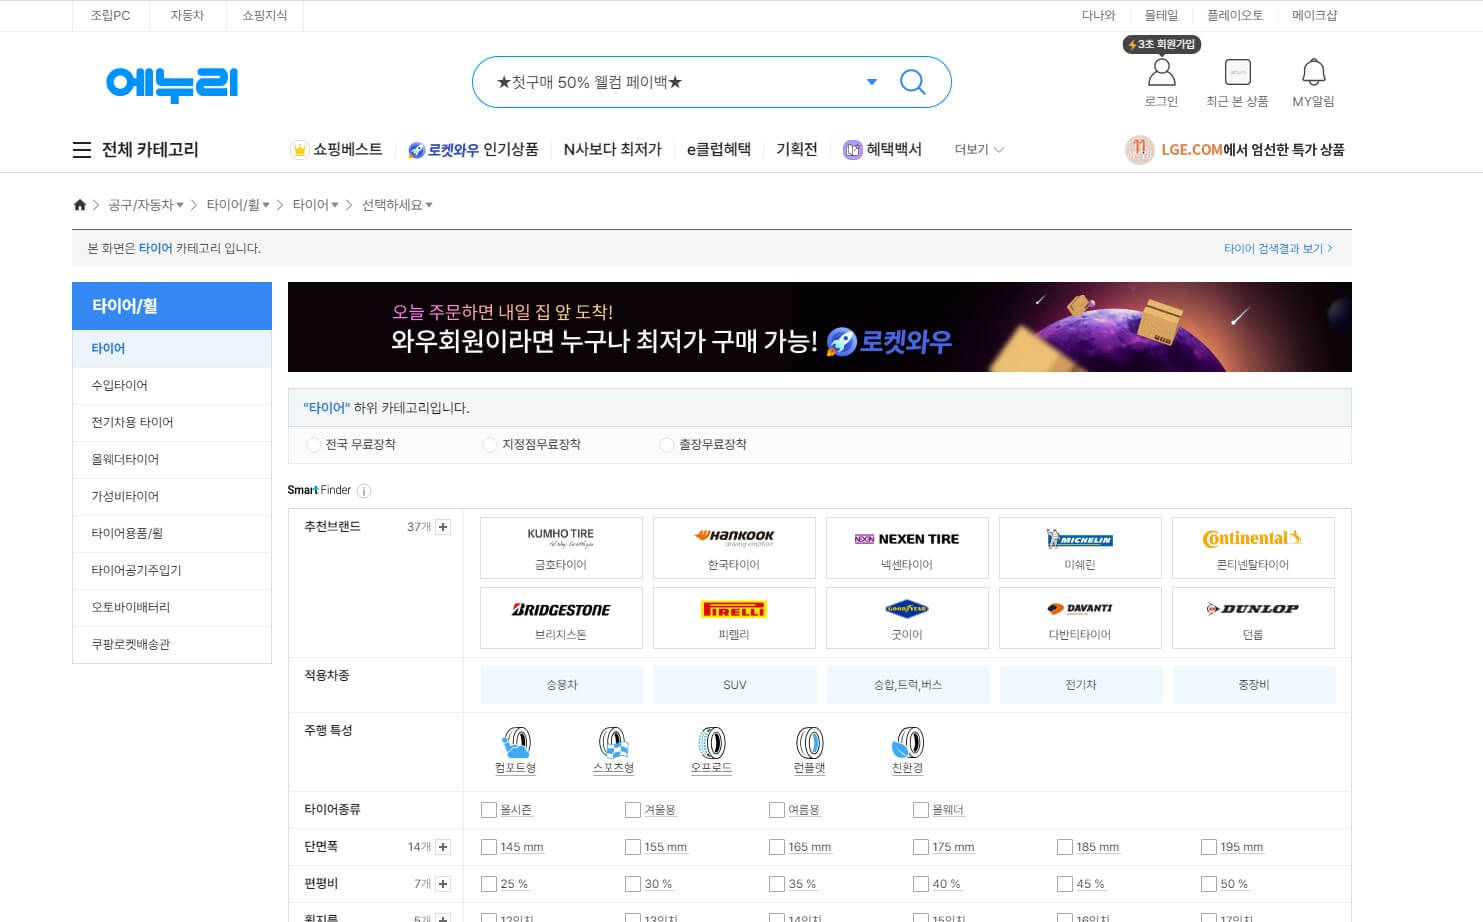Open the login user icon
This screenshot has width=1483, height=922.
(1161, 72)
